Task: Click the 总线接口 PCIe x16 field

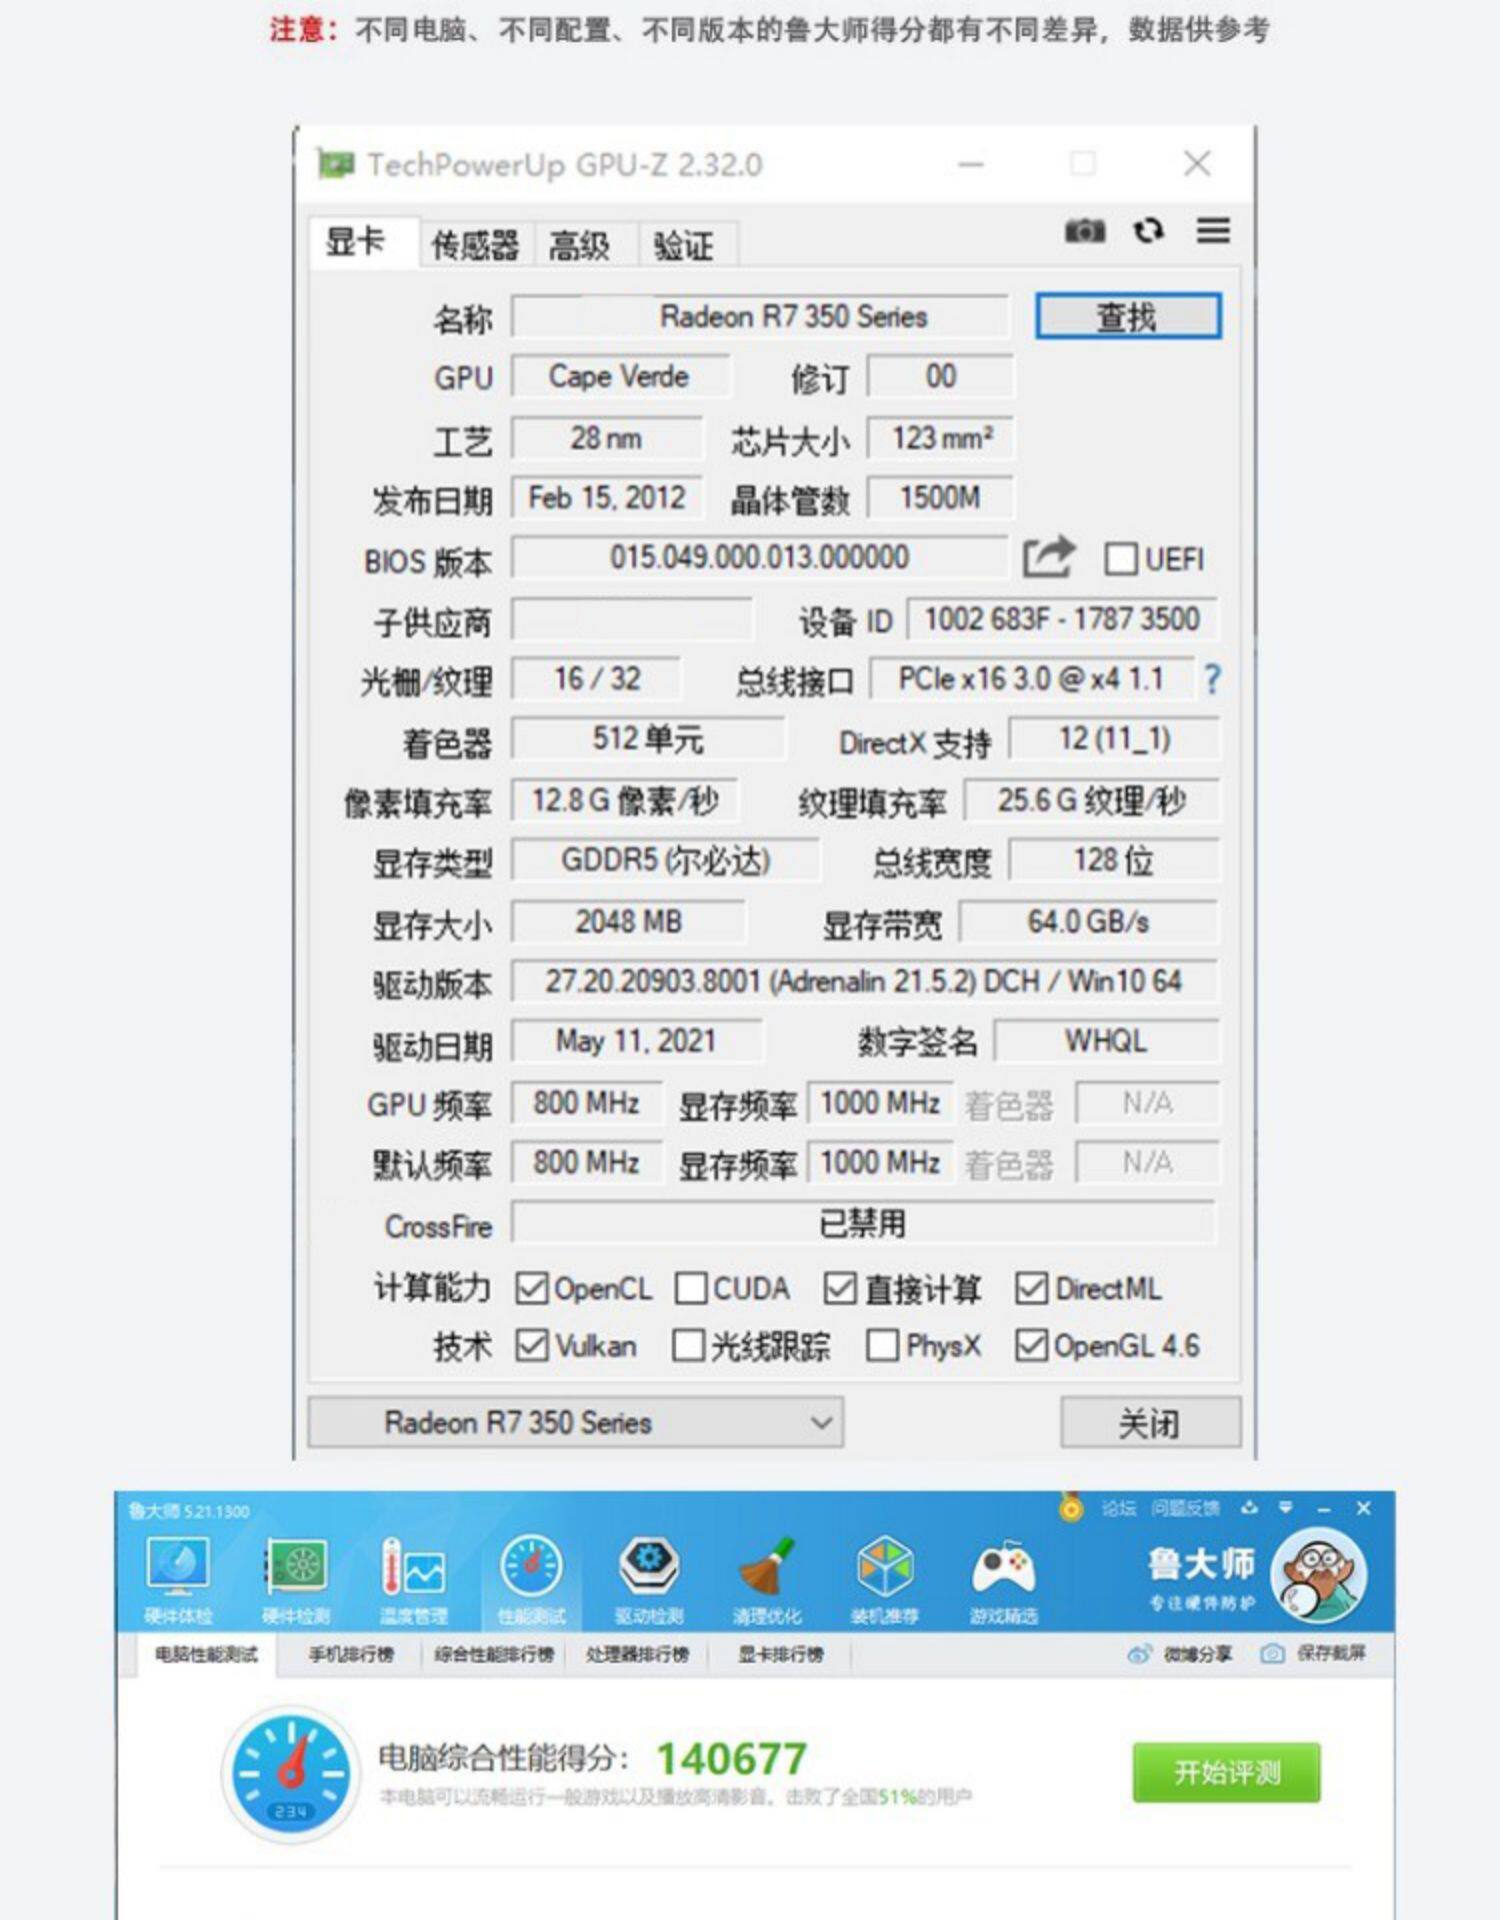Action: pos(1032,680)
